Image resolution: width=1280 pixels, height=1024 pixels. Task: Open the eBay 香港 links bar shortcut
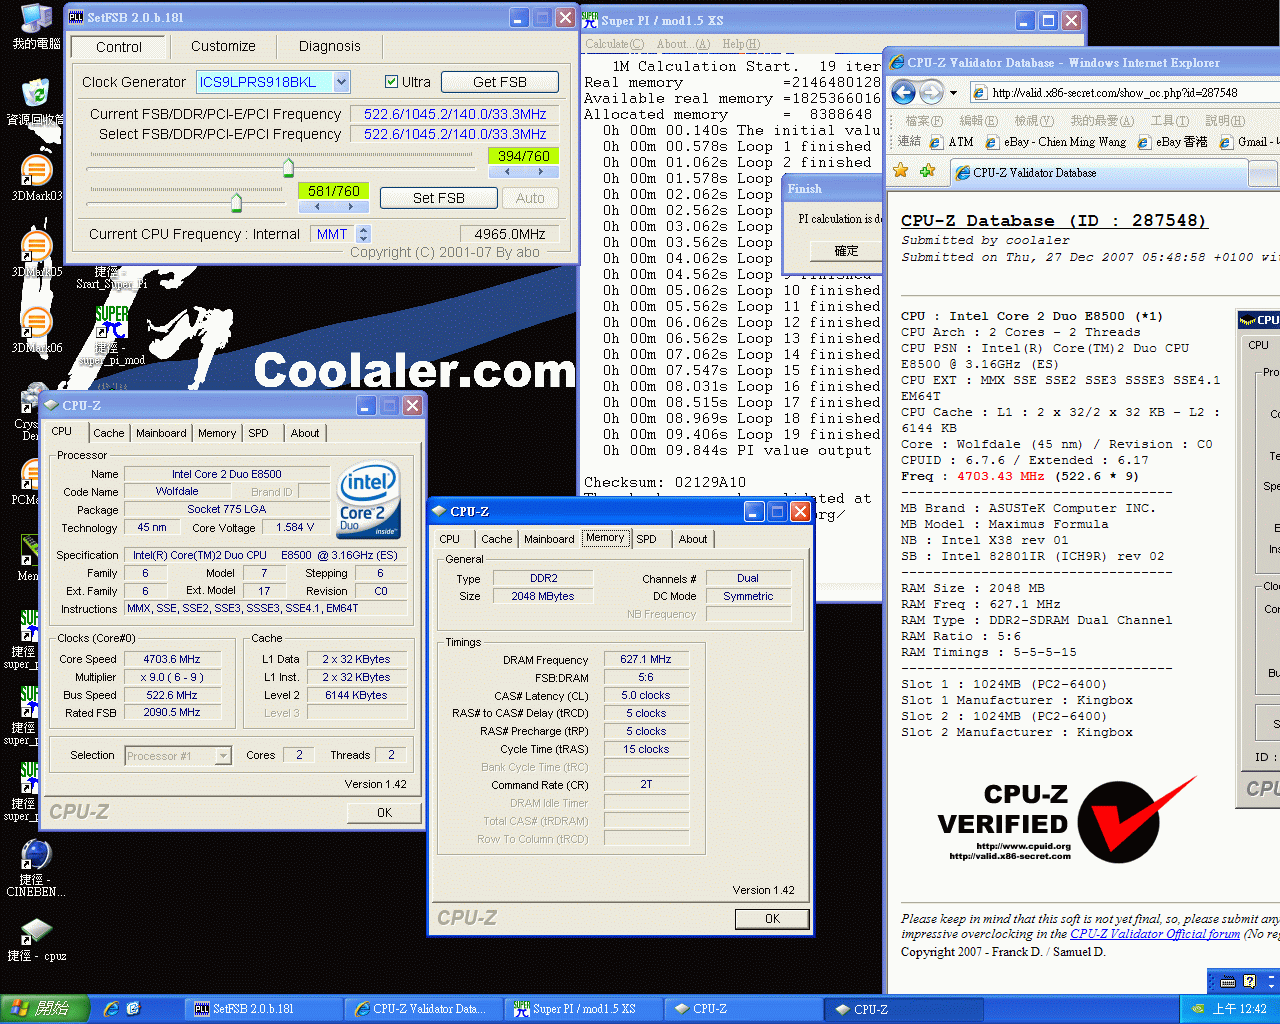pyautogui.click(x=1172, y=142)
